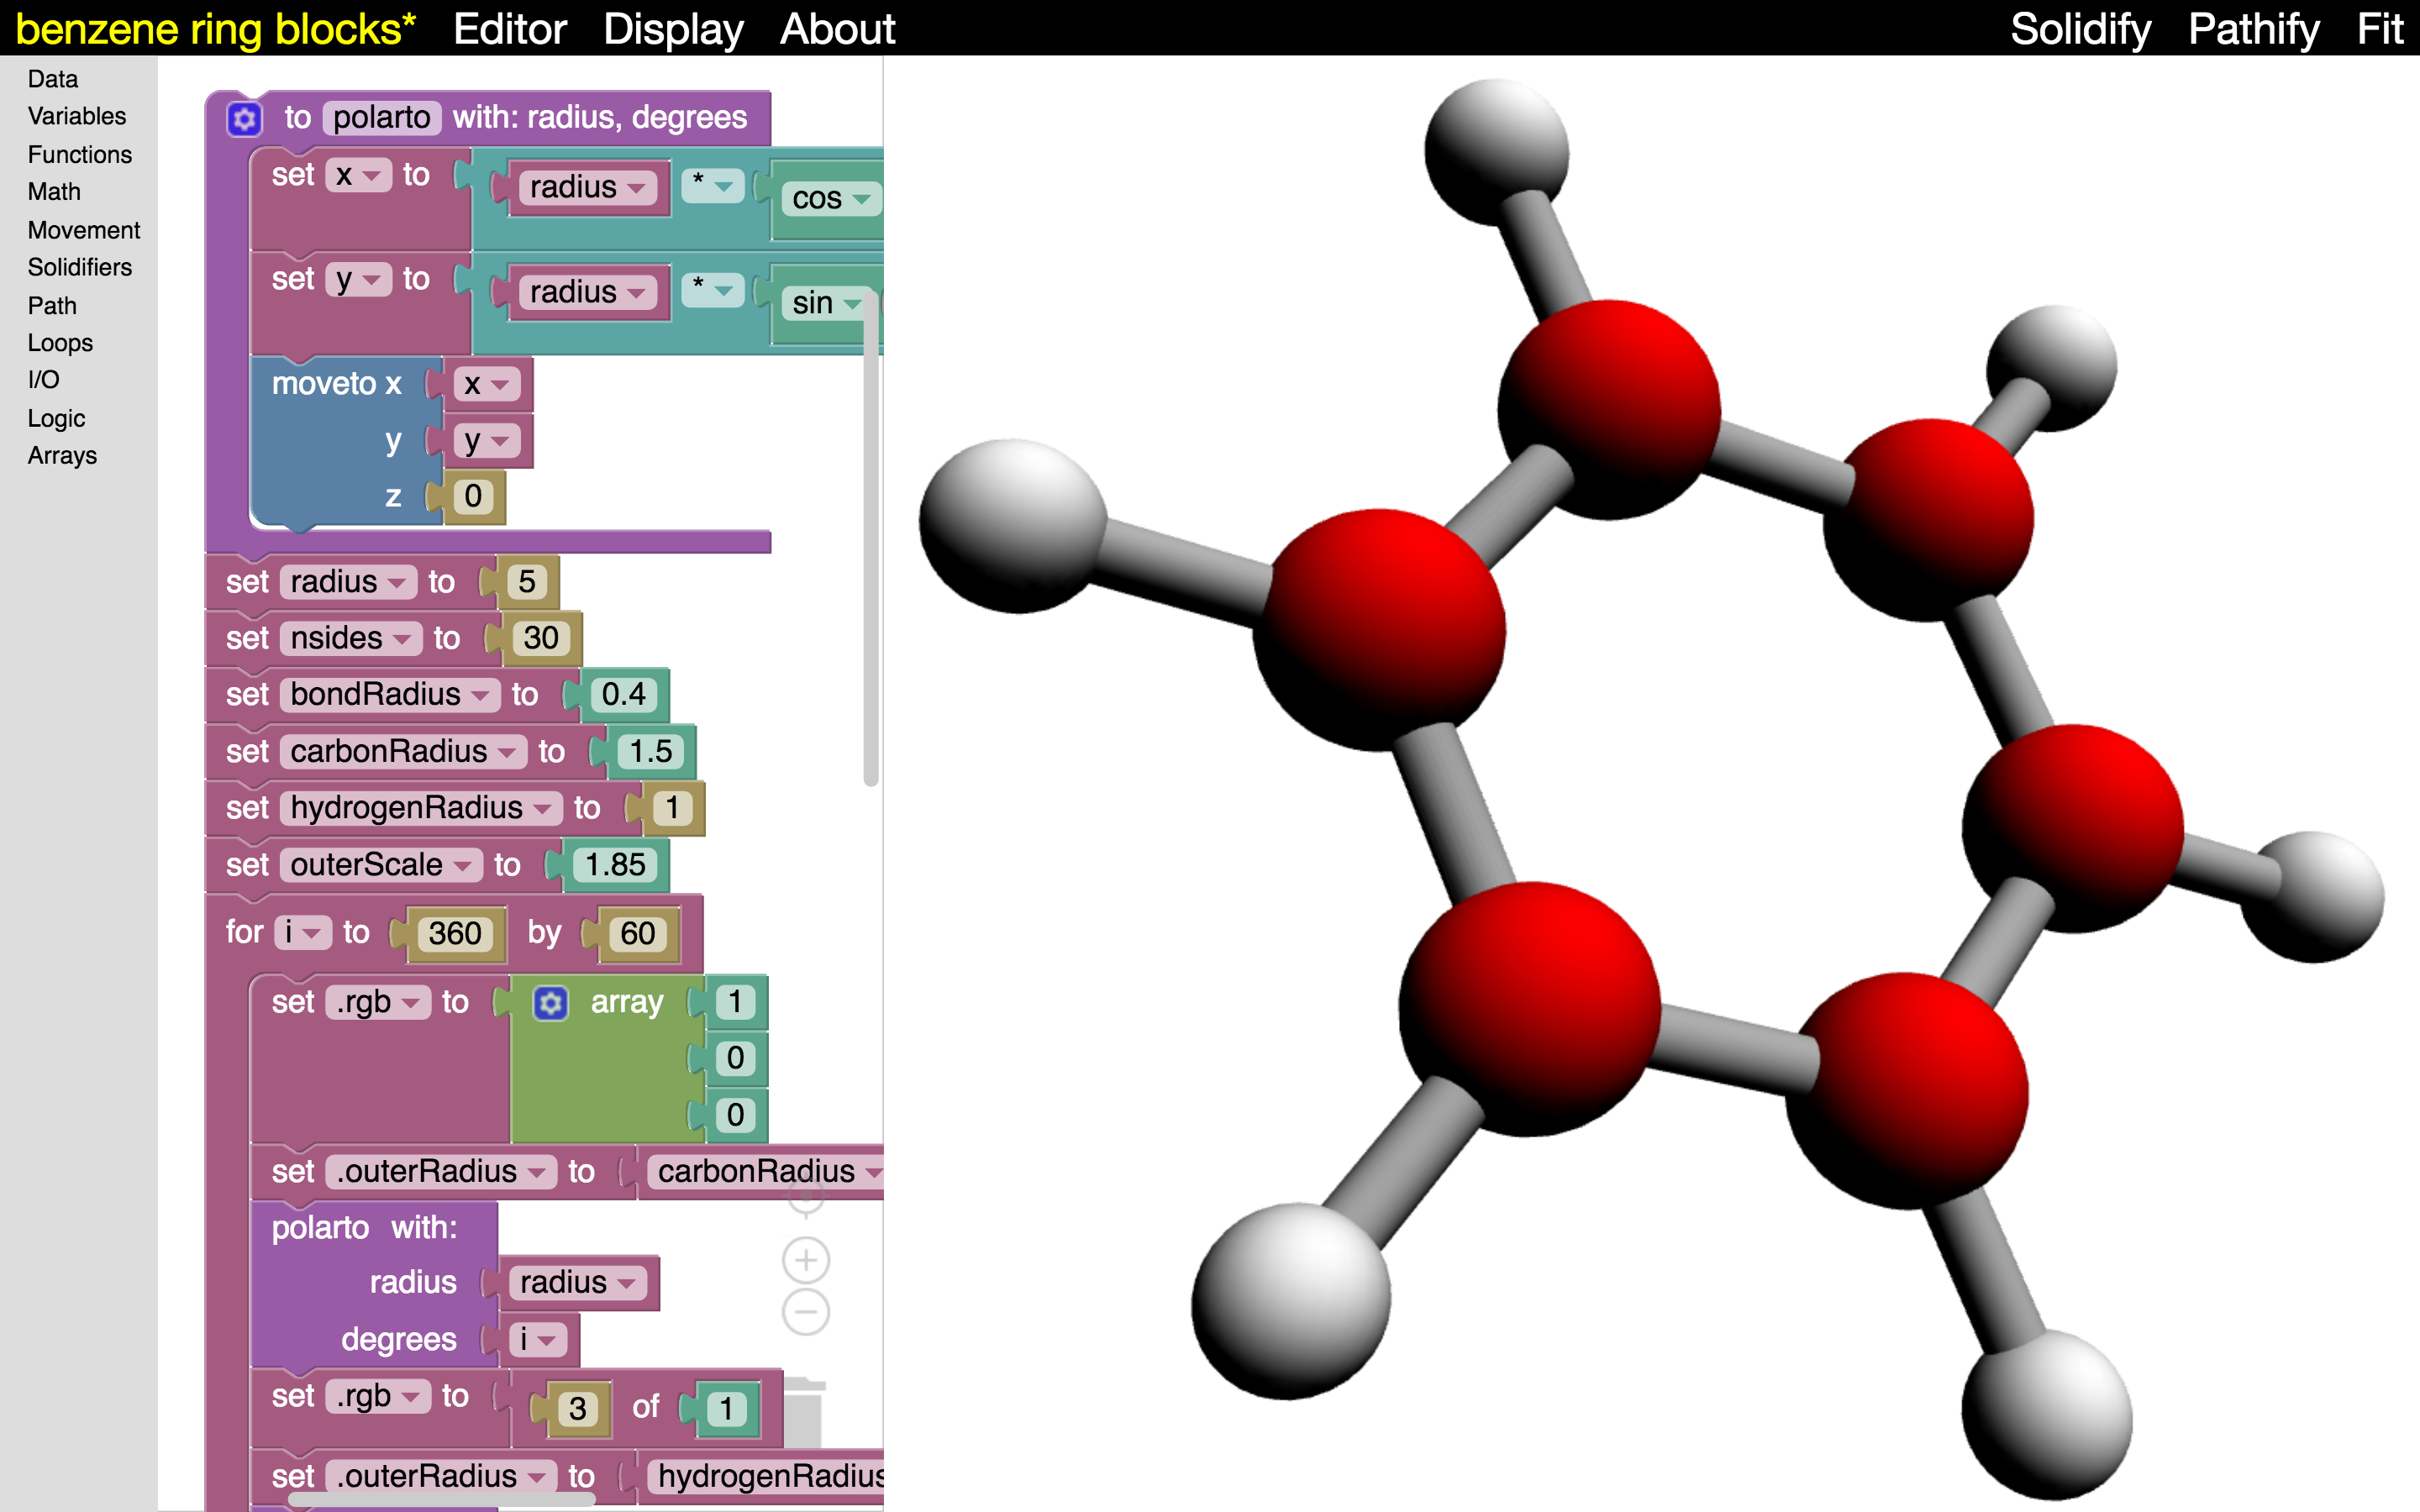Open the first .rgb property dropdown above array
This screenshot has height=1512, width=2420.
(x=378, y=1002)
